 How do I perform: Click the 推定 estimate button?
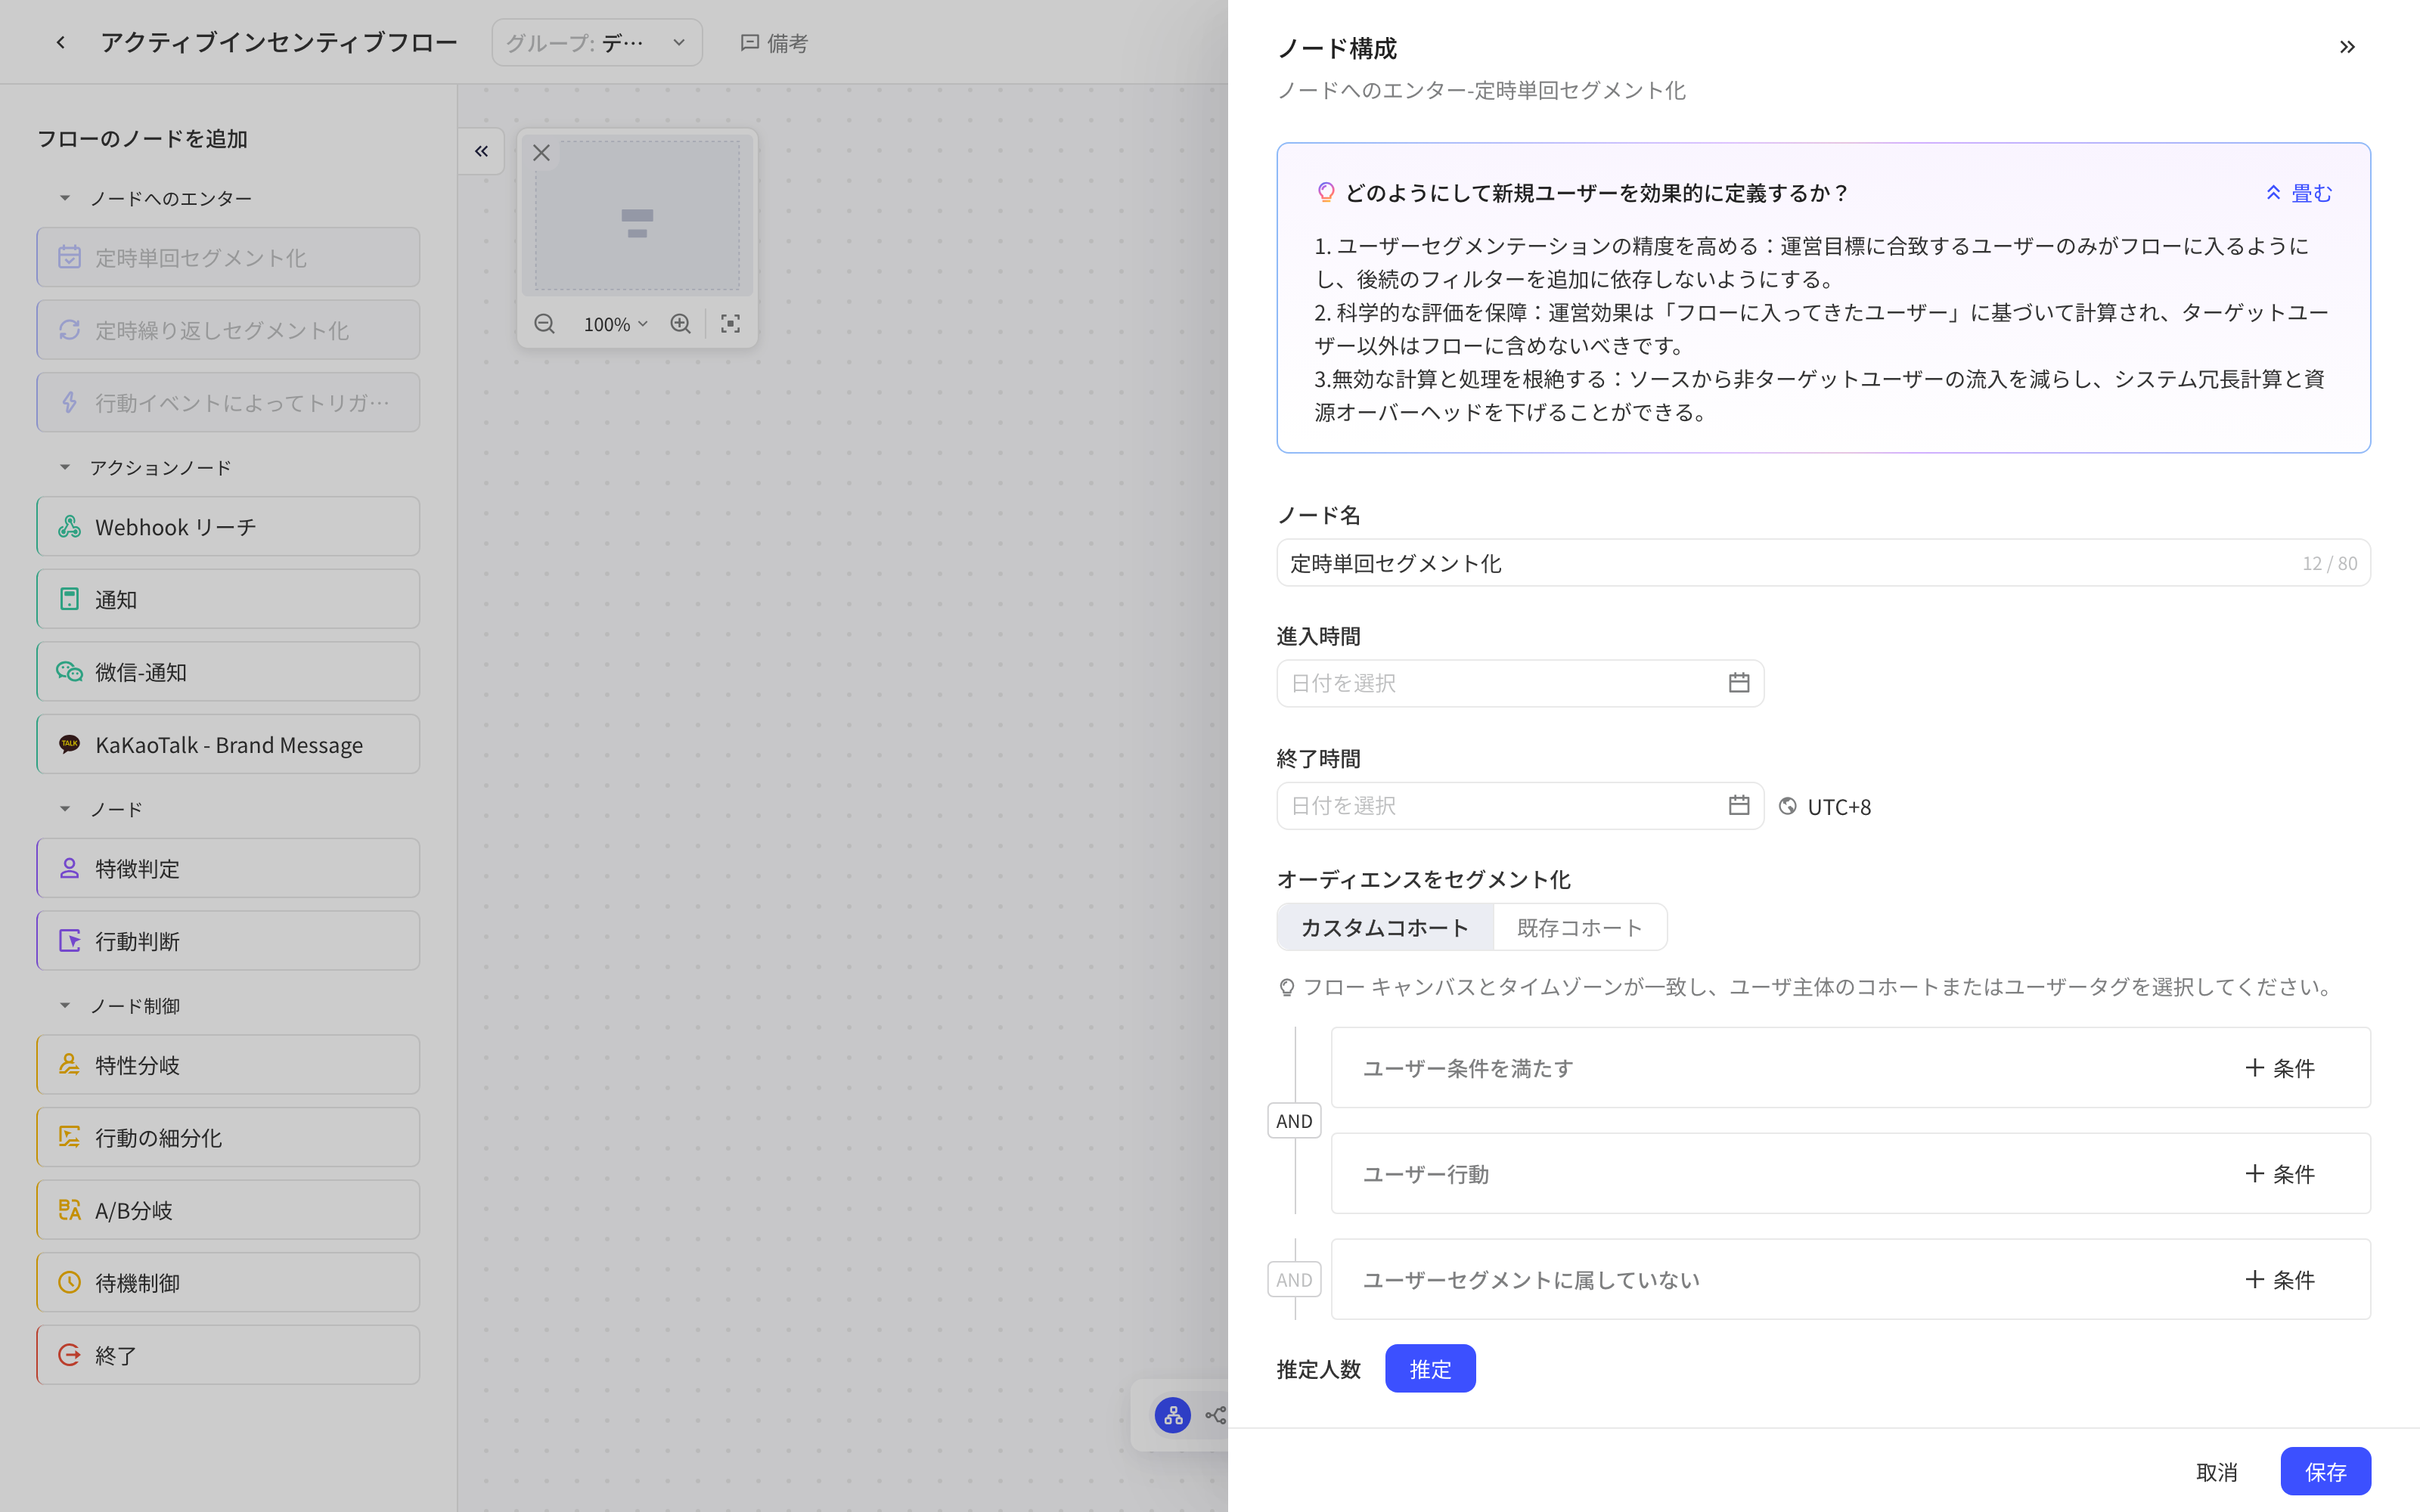point(1430,1369)
